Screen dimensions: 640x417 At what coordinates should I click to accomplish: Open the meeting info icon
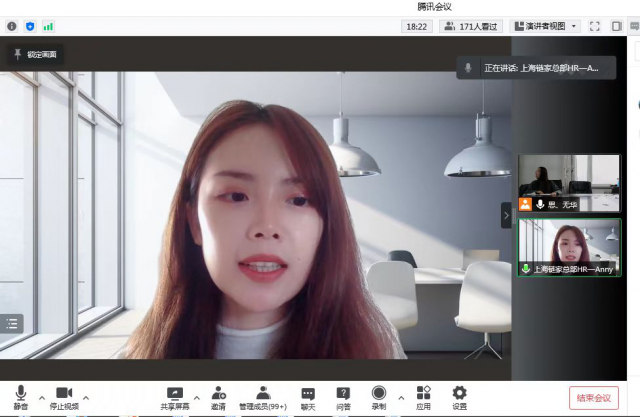click(x=12, y=26)
